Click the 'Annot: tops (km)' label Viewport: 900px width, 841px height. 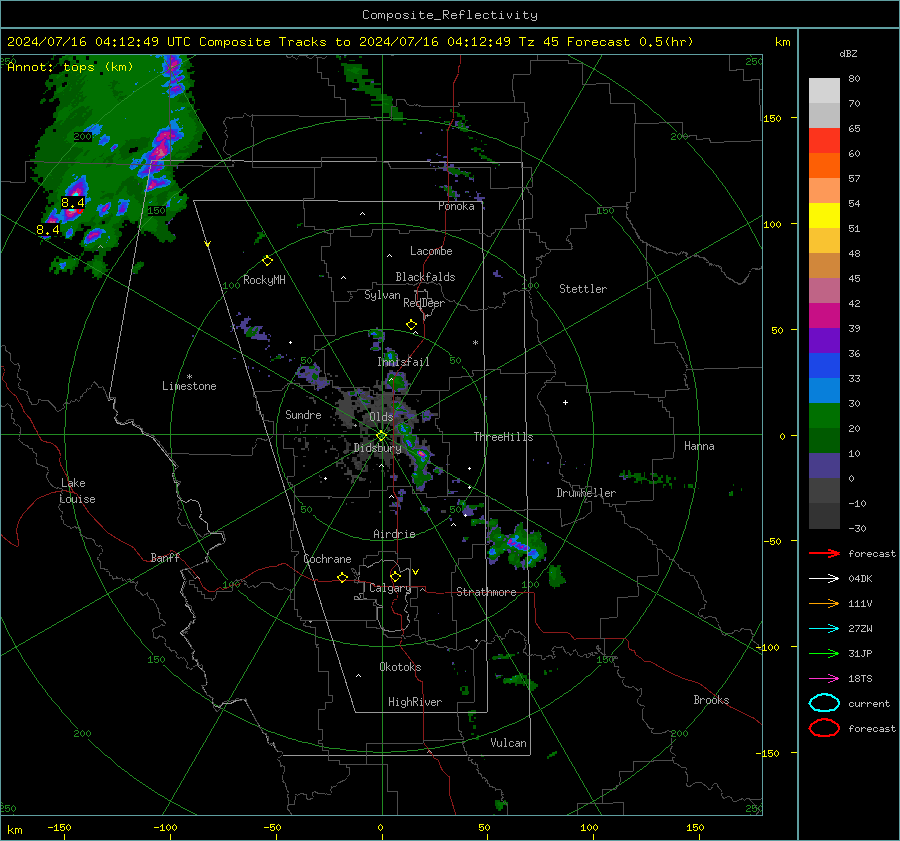70,67
